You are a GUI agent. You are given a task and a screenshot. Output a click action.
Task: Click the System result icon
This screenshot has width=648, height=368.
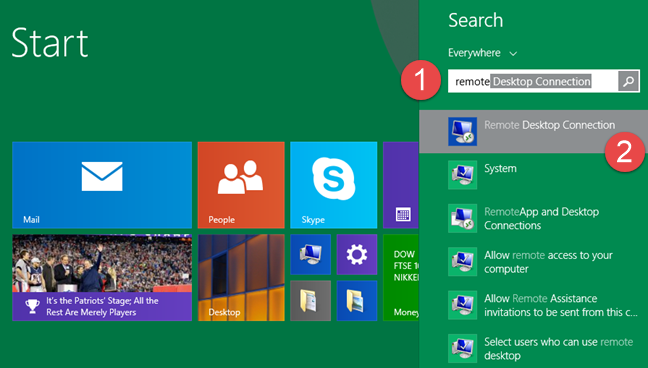(462, 175)
